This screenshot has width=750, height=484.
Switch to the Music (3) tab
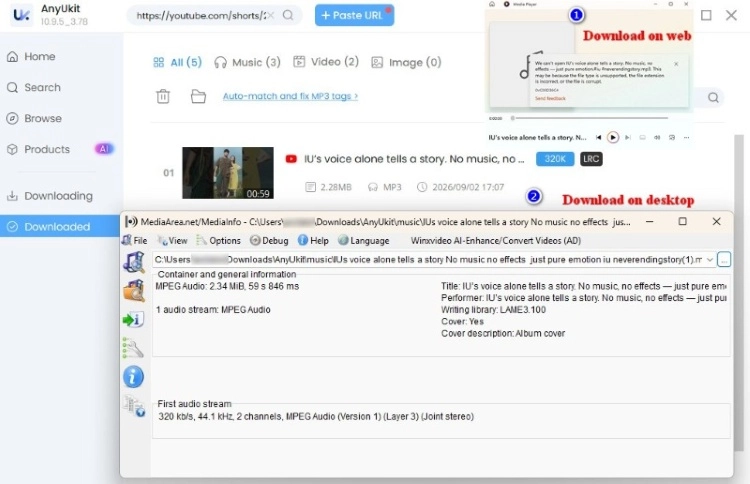point(247,62)
